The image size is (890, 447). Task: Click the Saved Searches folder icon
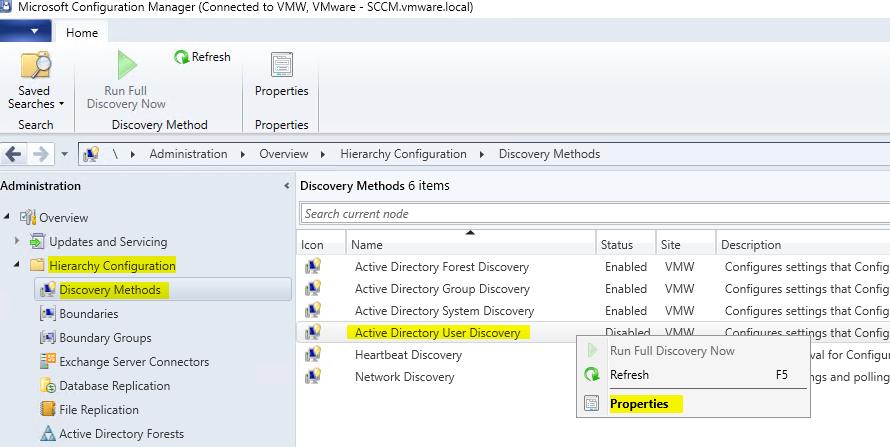pos(36,65)
